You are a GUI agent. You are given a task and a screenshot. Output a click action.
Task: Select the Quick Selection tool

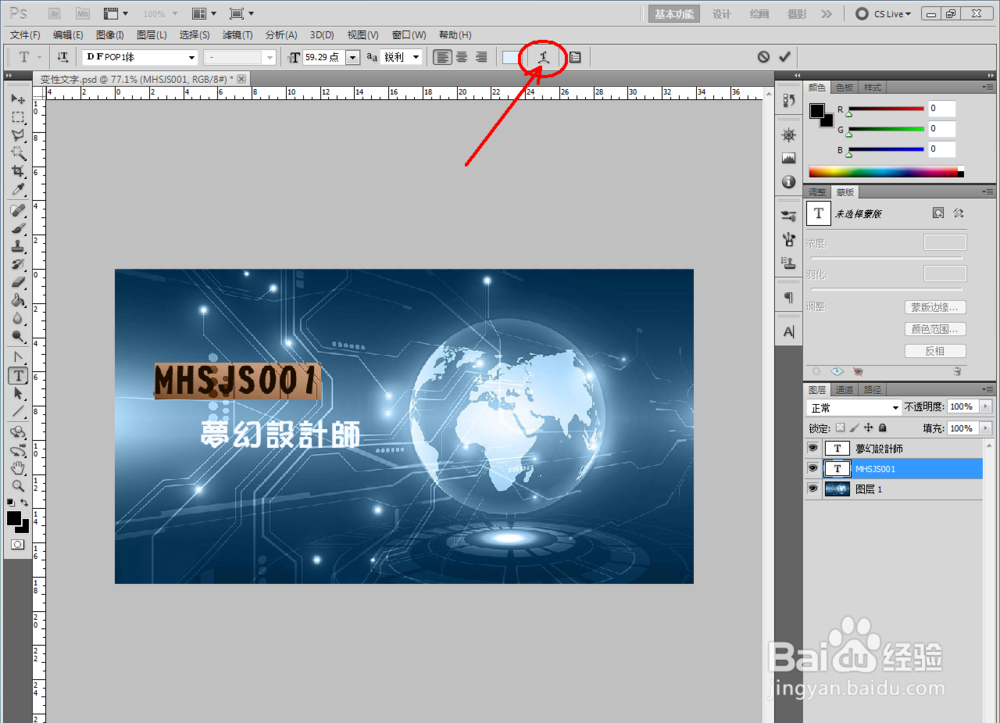(18, 153)
